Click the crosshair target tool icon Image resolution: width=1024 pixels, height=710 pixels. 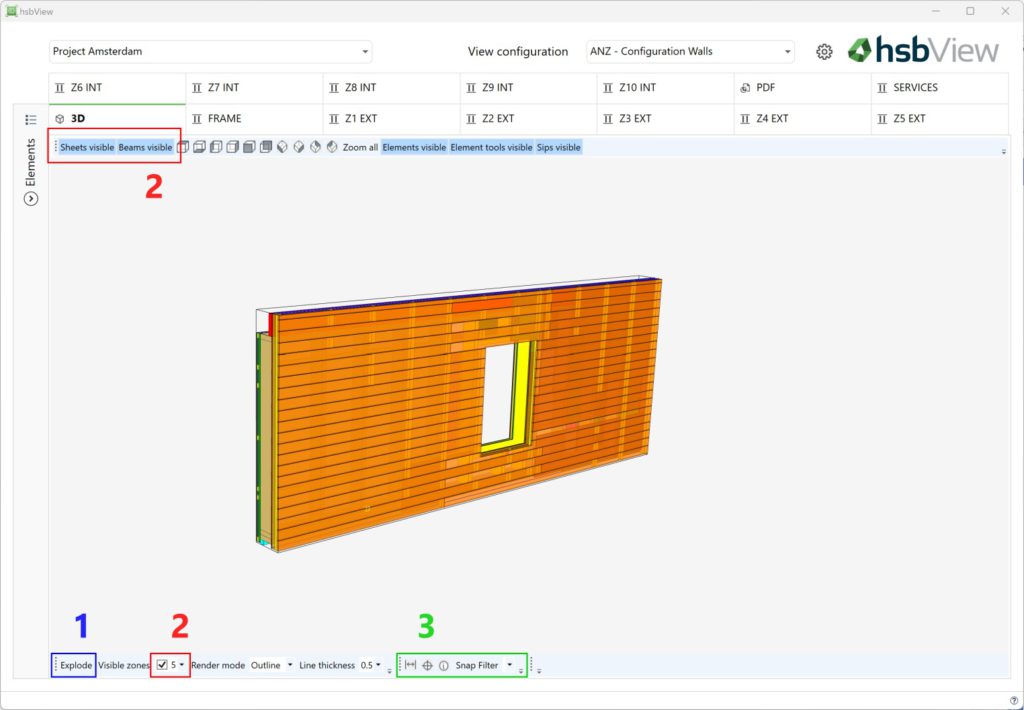coord(427,665)
